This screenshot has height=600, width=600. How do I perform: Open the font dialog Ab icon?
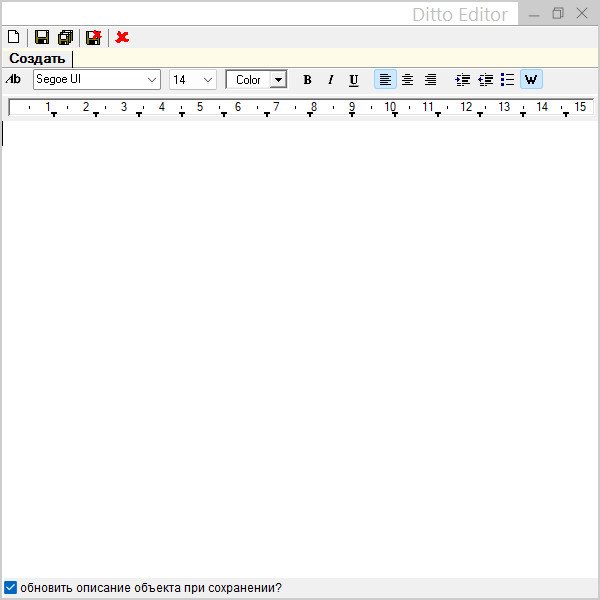[13, 79]
